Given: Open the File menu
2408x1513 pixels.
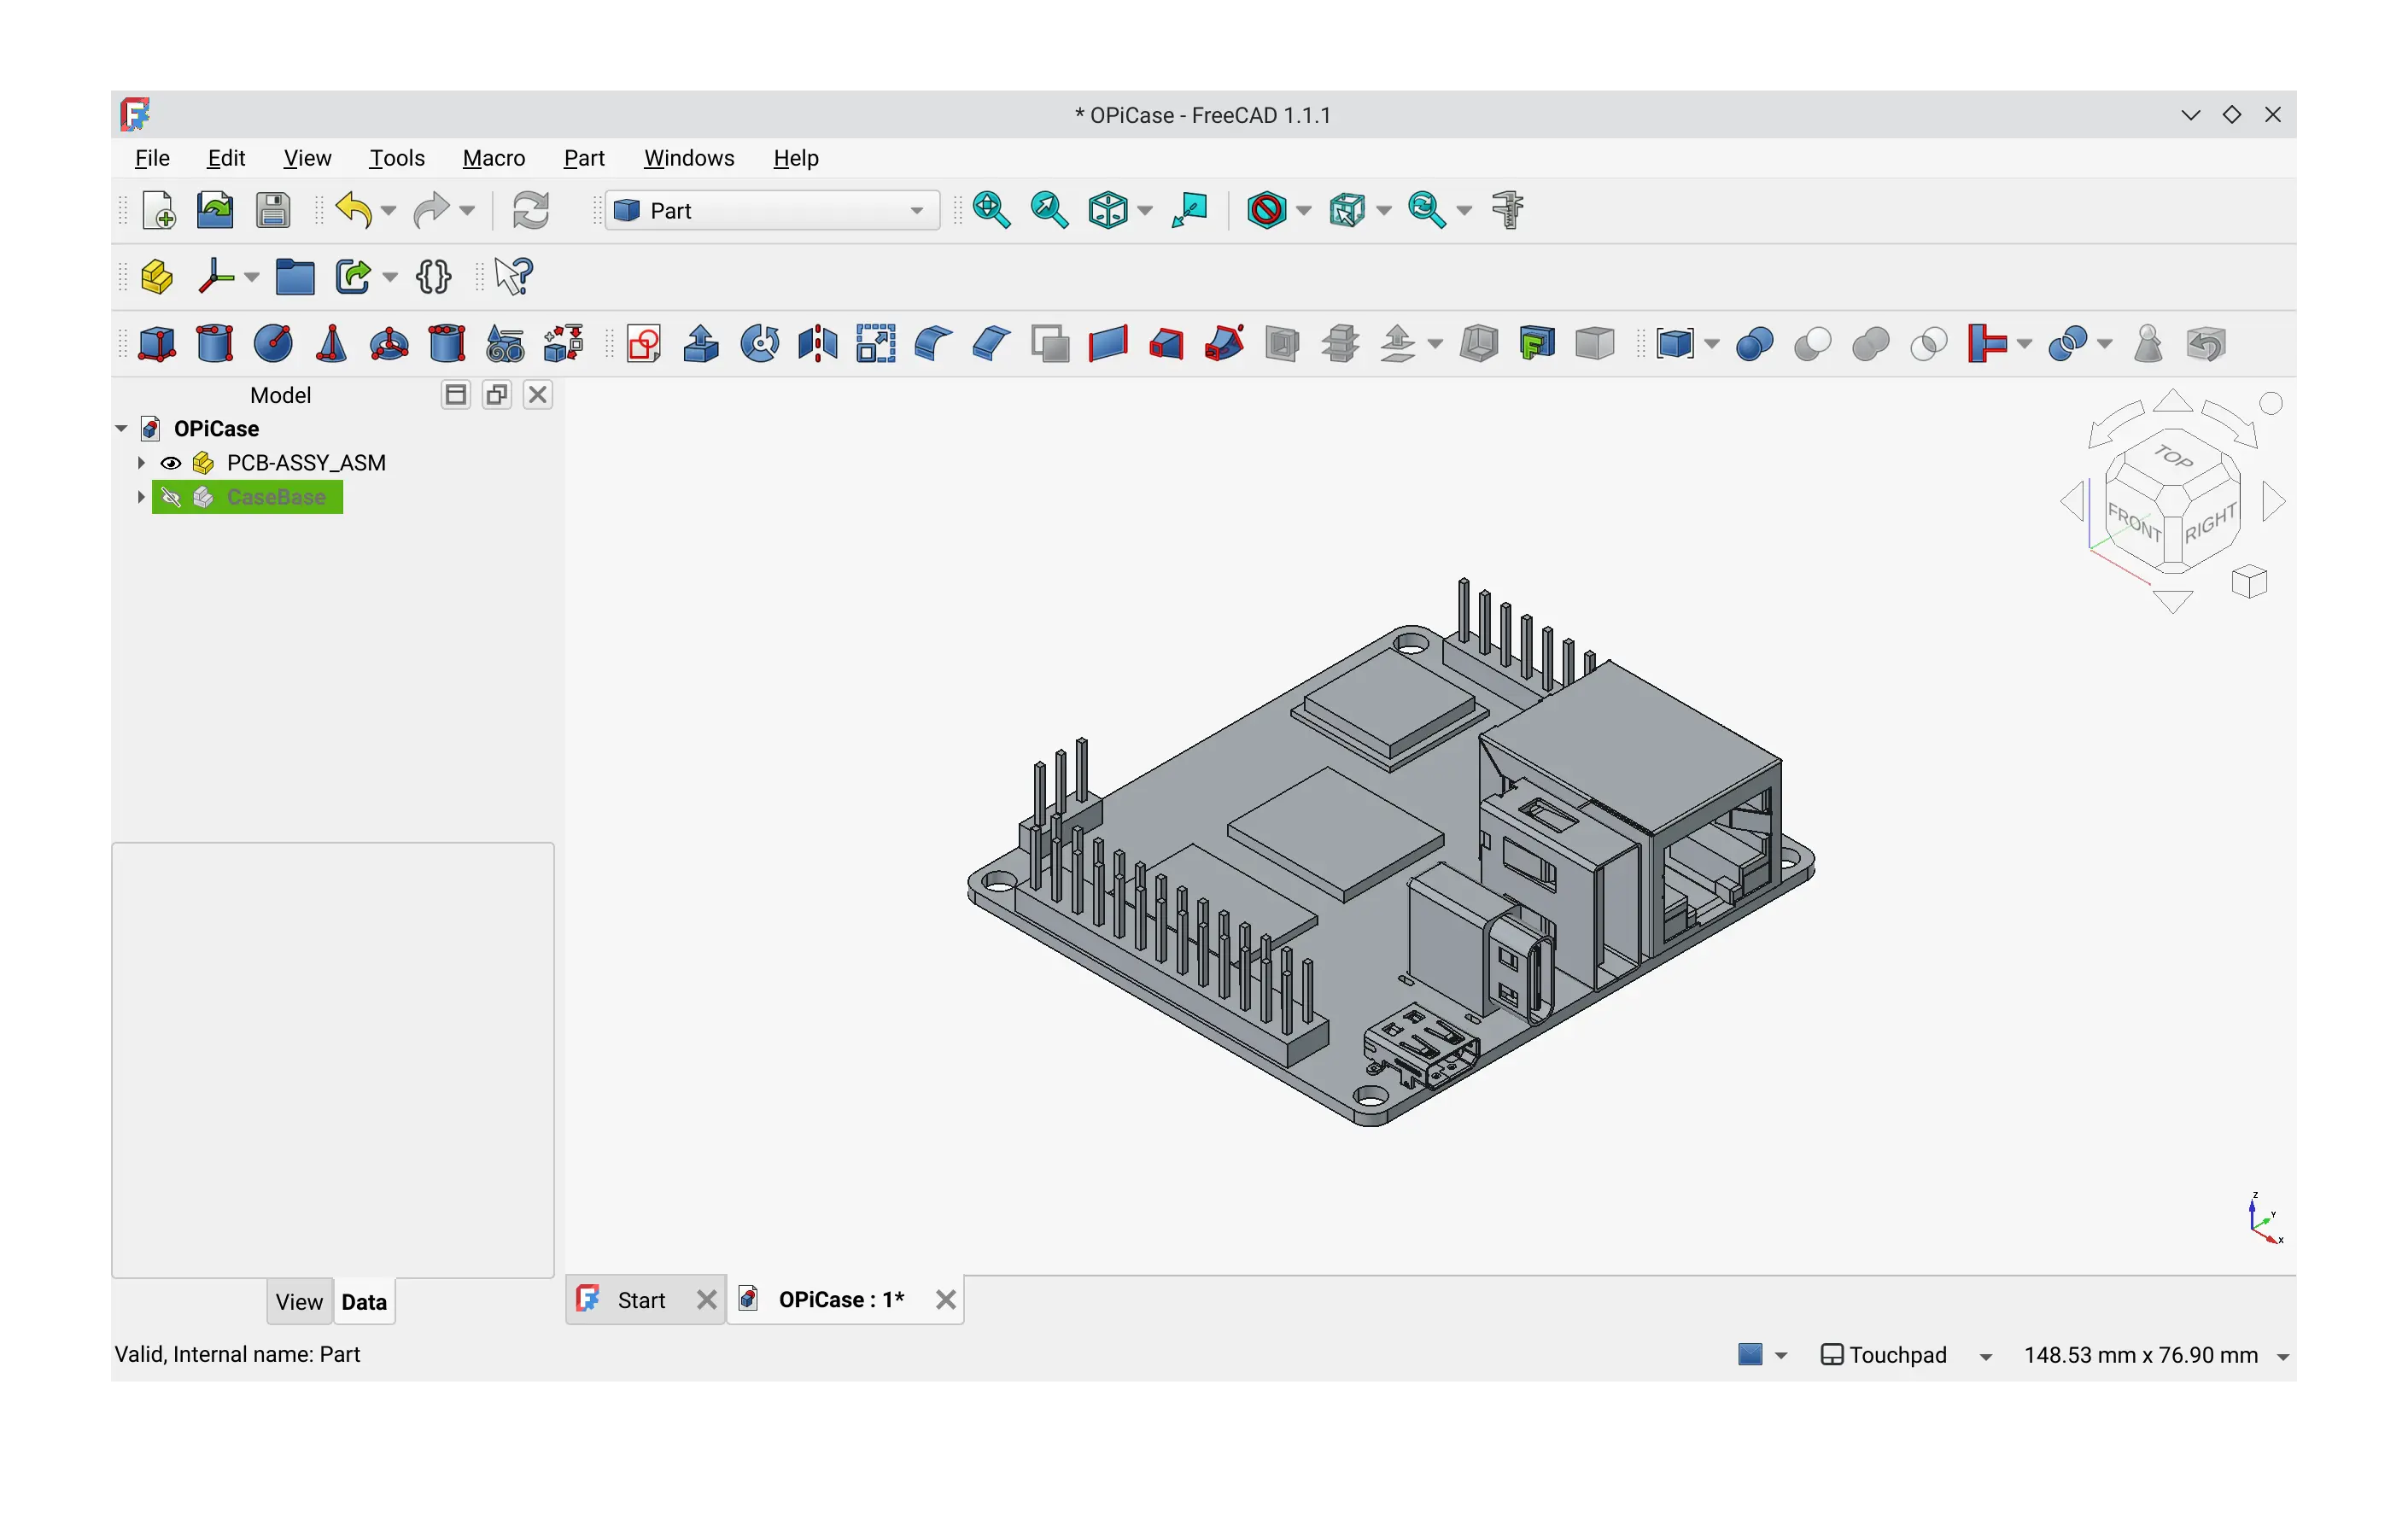Looking at the screenshot, I should click(x=152, y=158).
